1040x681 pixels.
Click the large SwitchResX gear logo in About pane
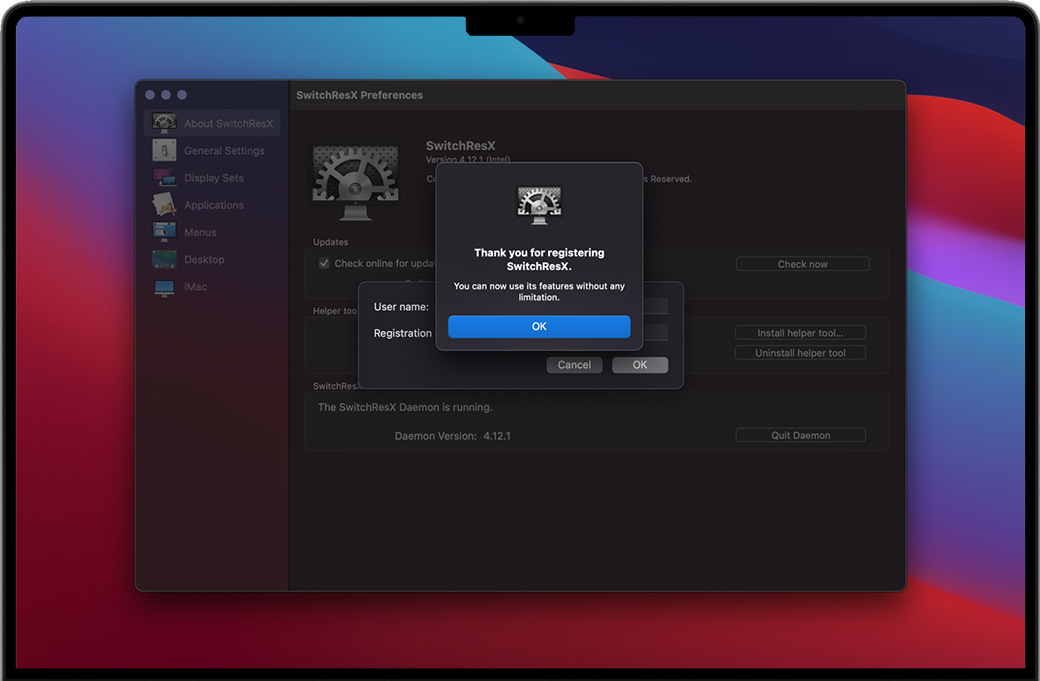click(x=356, y=182)
